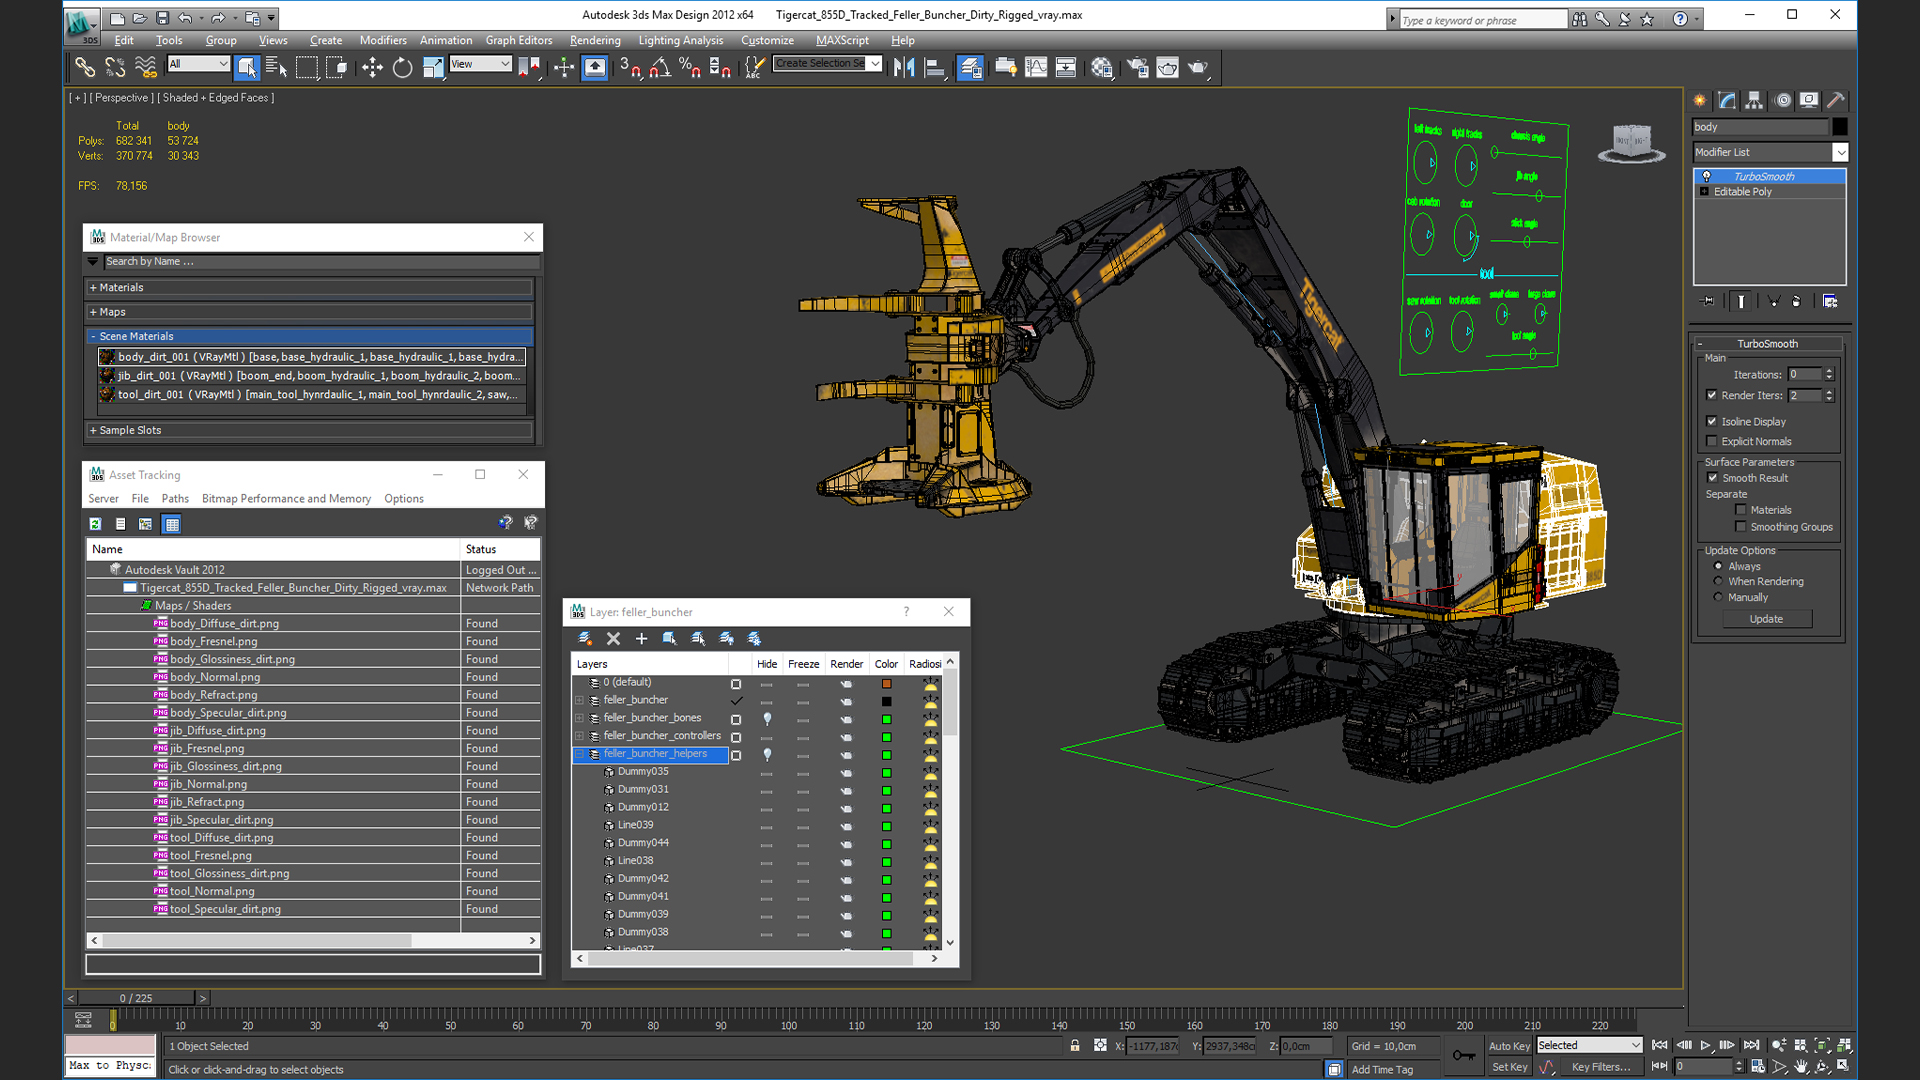This screenshot has height=1080, width=1920.
Task: Click Refresh icon in Asset Tracking
Action: point(95,524)
